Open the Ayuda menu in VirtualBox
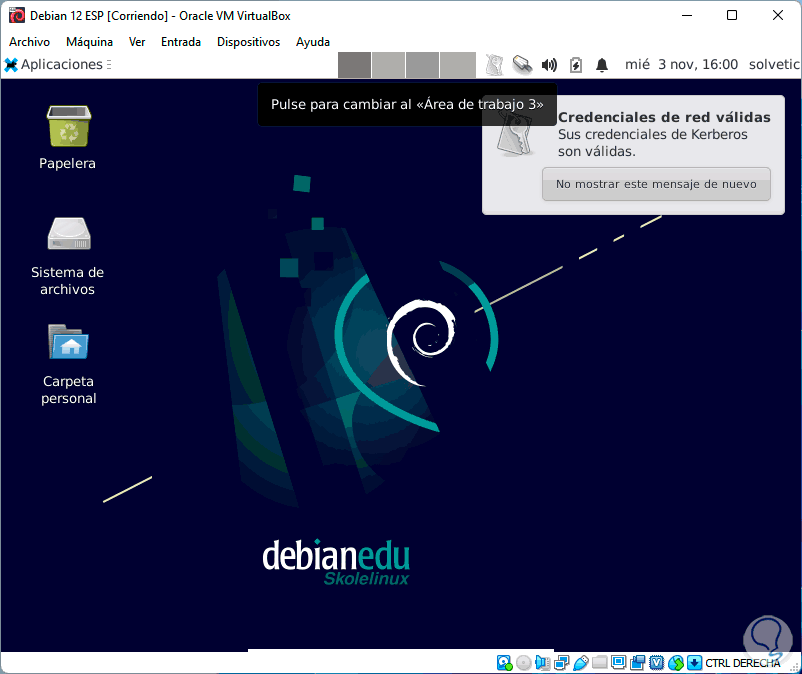The width and height of the screenshot is (802, 674). 313,42
